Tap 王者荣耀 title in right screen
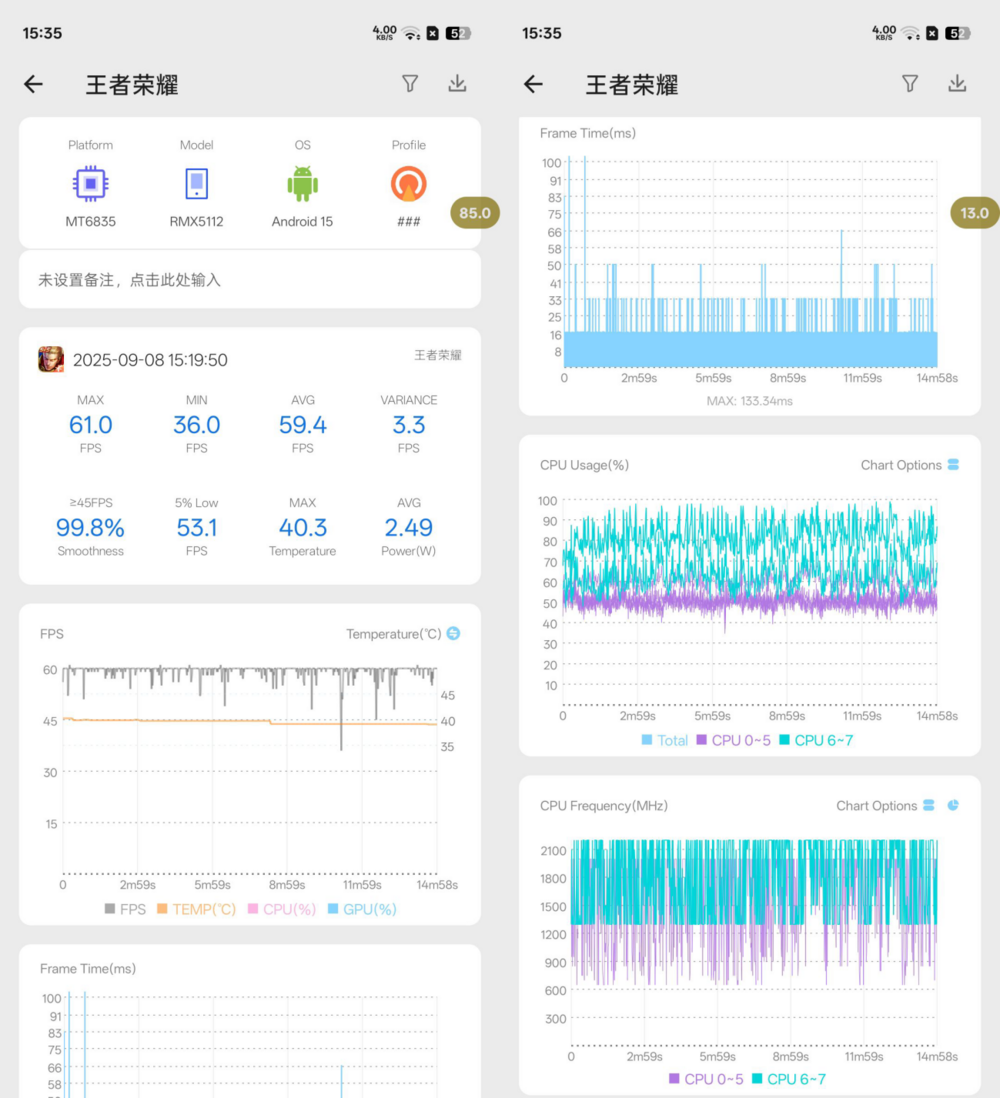The image size is (1000, 1098). click(632, 85)
